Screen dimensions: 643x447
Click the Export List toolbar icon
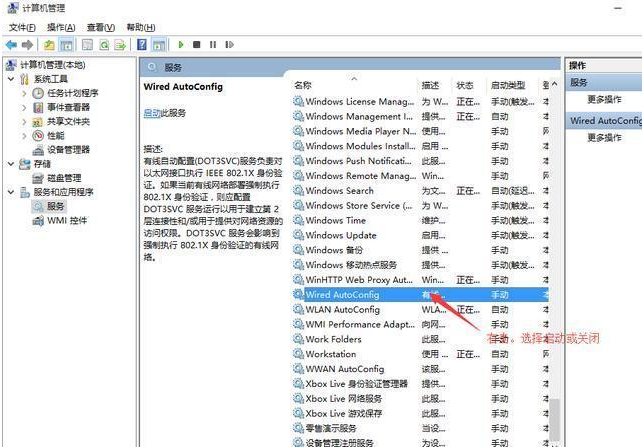coord(122,45)
